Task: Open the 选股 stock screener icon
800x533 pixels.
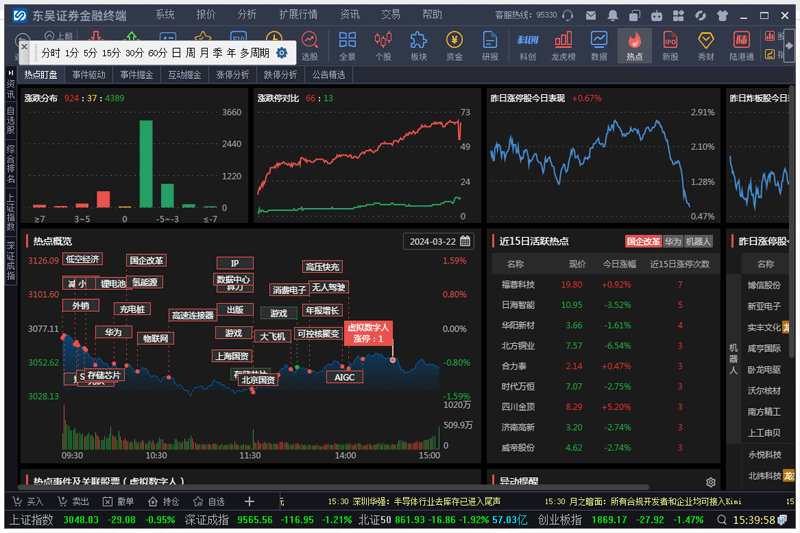Action: [309, 45]
